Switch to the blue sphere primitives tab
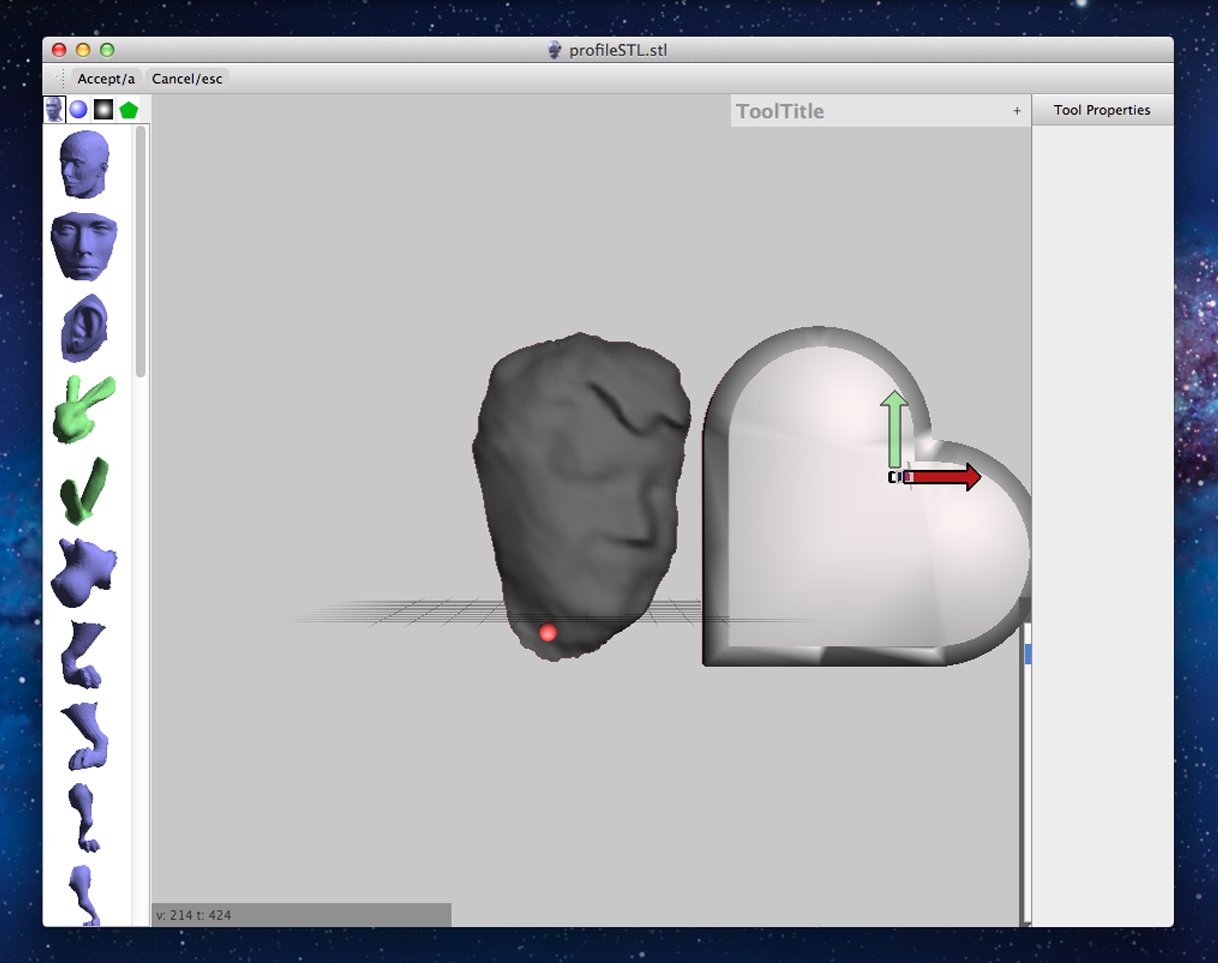Viewport: 1218px width, 963px height. [78, 110]
